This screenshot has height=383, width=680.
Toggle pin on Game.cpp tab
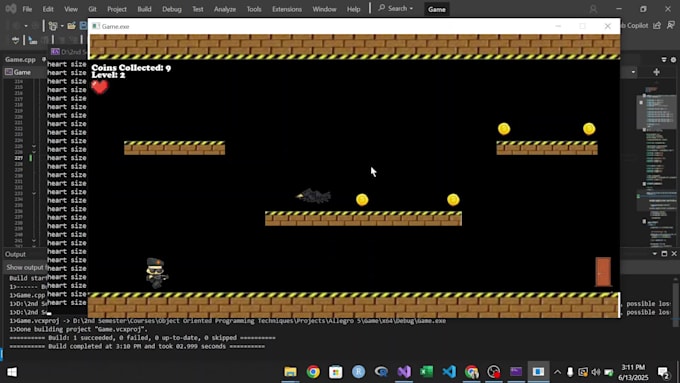point(43,59)
